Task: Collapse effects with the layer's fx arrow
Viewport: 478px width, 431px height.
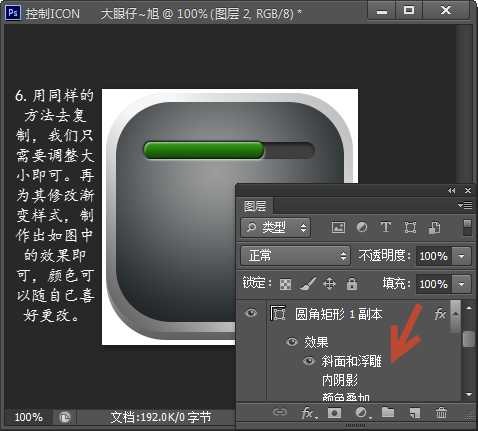Action: [x=455, y=314]
